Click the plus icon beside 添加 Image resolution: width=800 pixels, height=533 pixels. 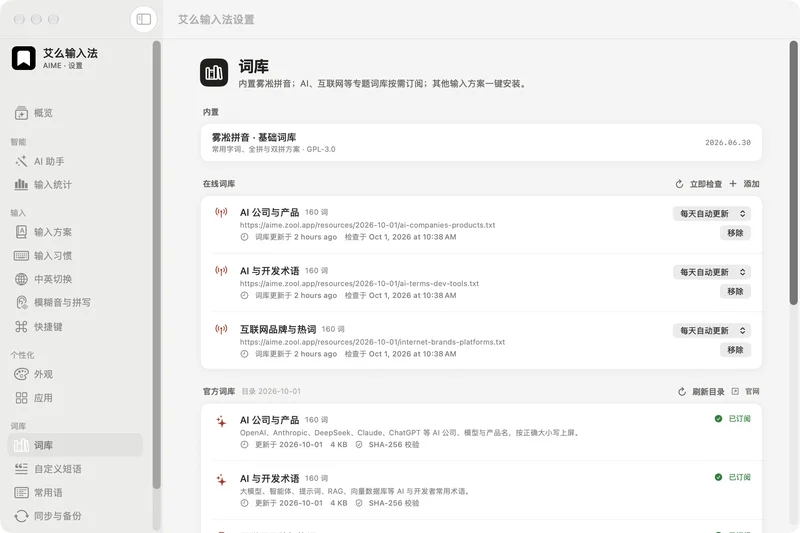[733, 184]
